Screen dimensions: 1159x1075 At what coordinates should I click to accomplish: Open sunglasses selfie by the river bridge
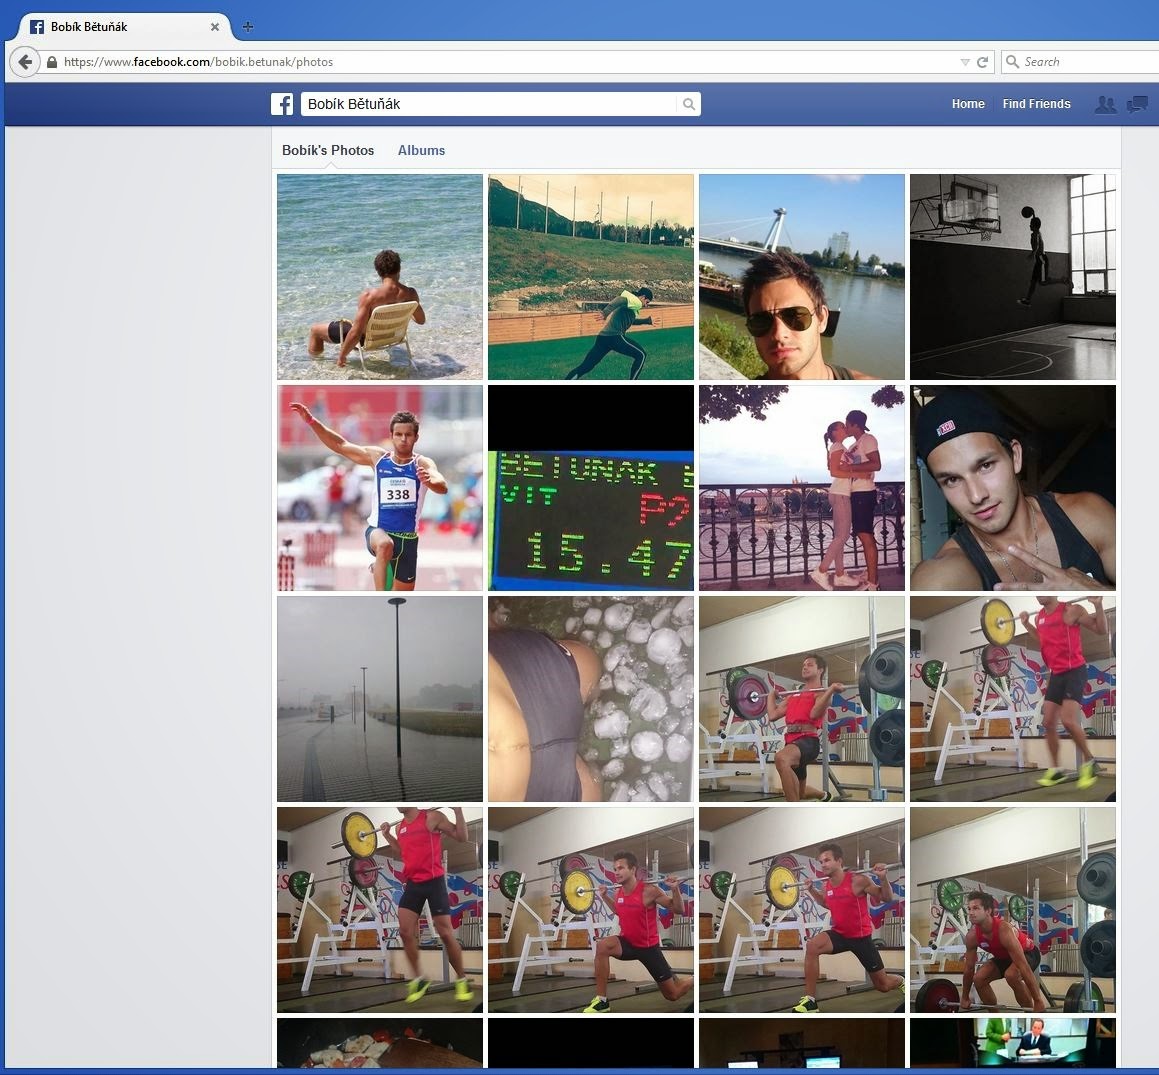pos(802,277)
